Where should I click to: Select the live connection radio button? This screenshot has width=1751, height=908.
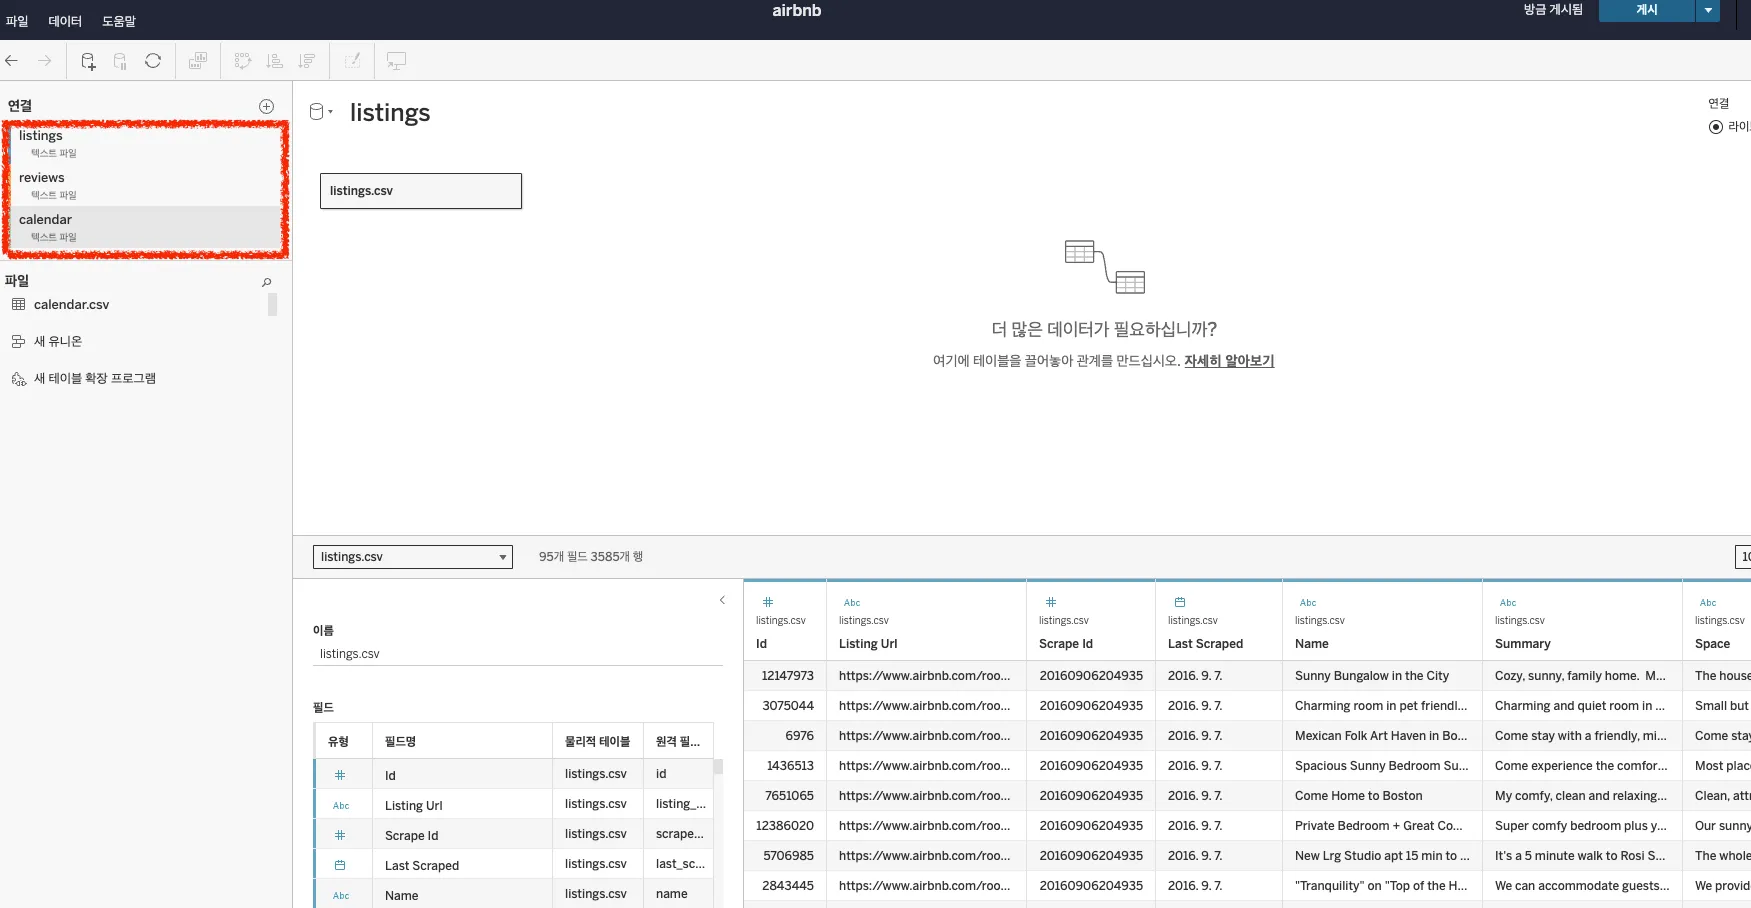pos(1716,127)
